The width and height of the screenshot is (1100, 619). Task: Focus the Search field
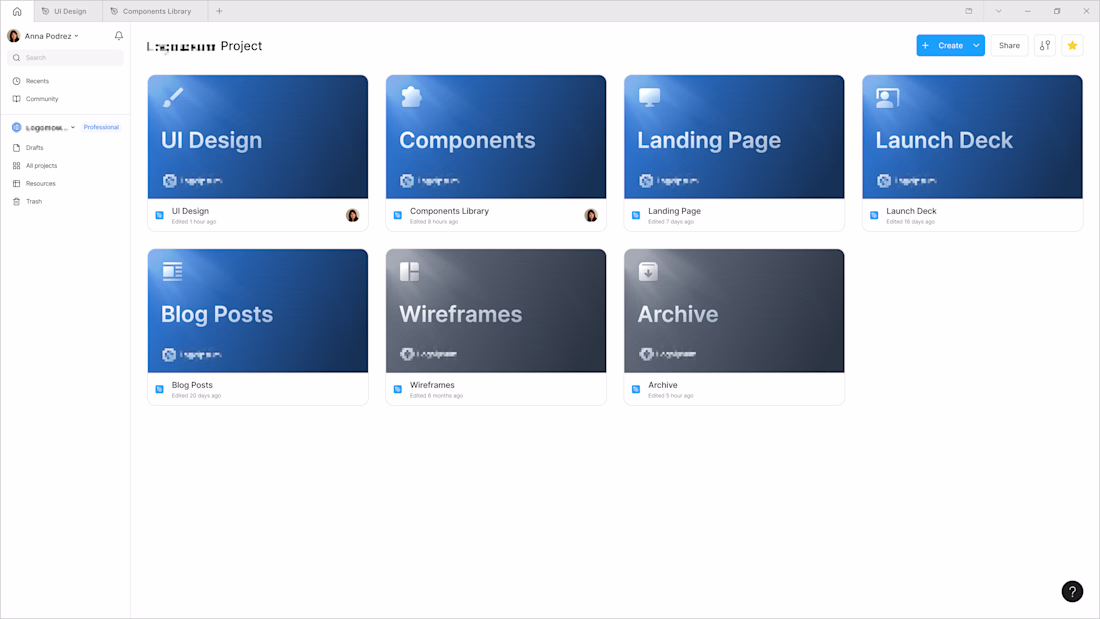(65, 58)
